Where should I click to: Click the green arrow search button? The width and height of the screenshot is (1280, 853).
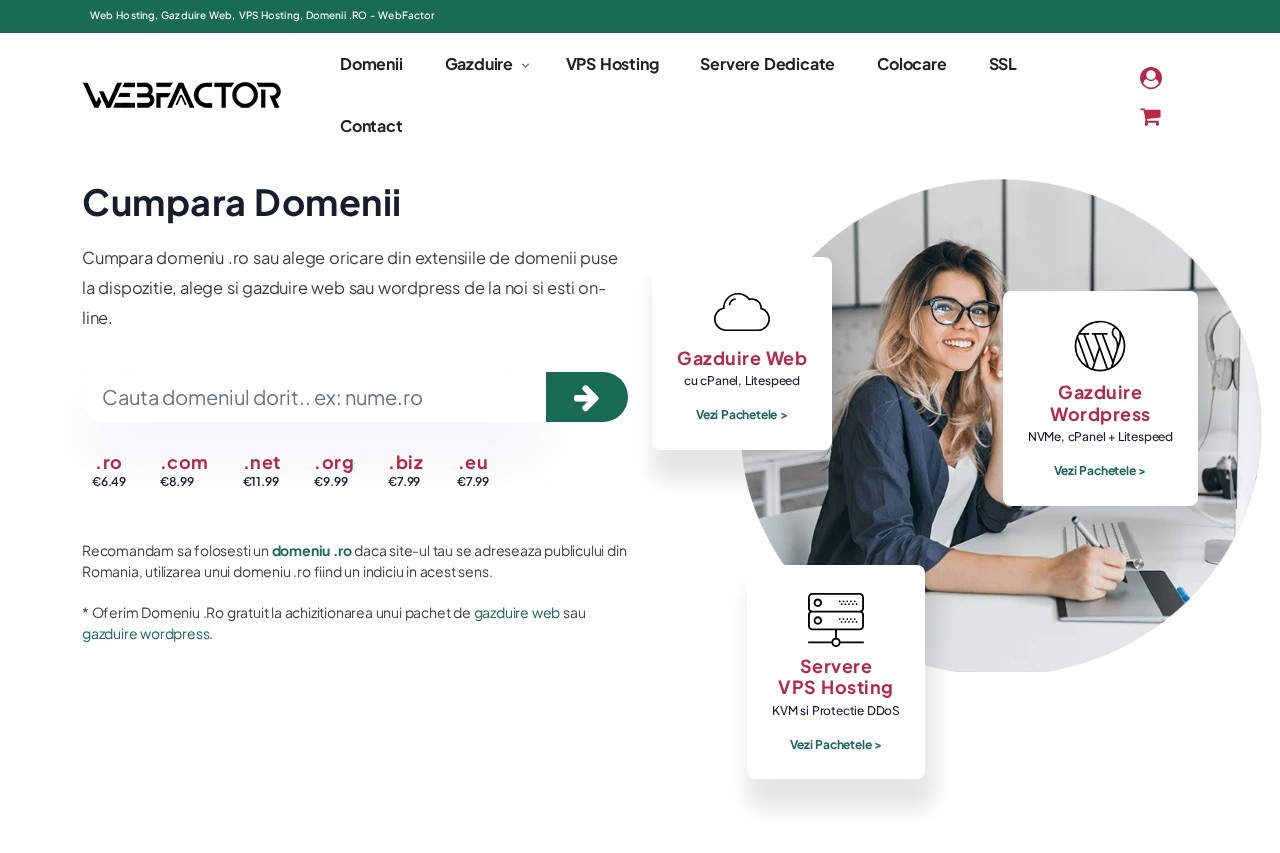(x=586, y=397)
